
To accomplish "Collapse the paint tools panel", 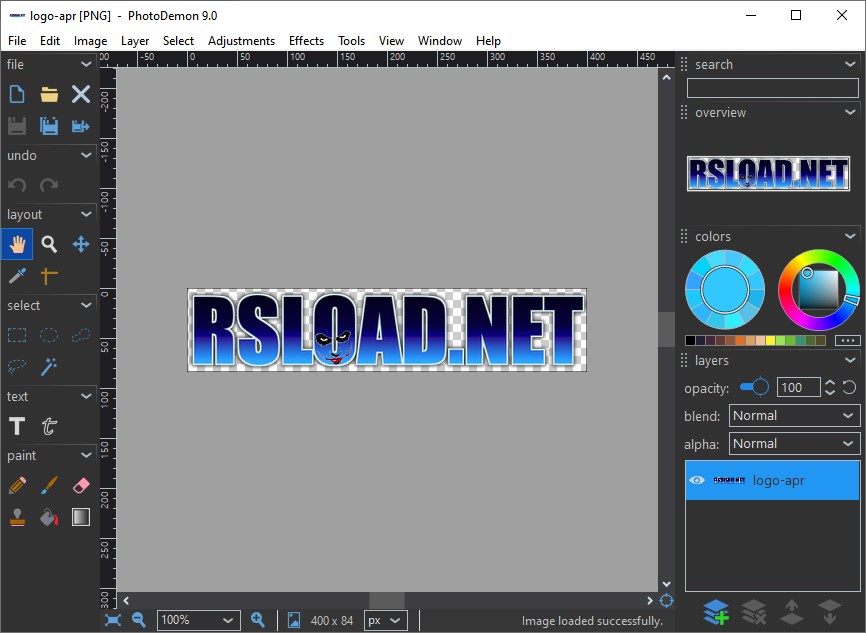I will coord(86,455).
